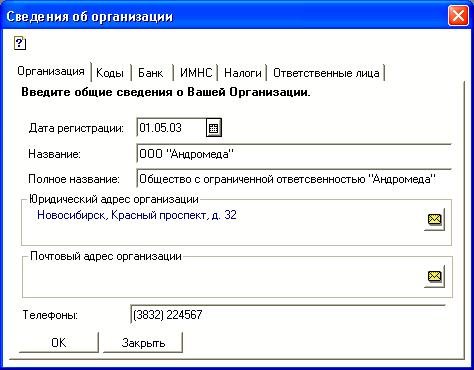Click the window title Сведения об организации
This screenshot has height=370, width=474.
point(90,16)
